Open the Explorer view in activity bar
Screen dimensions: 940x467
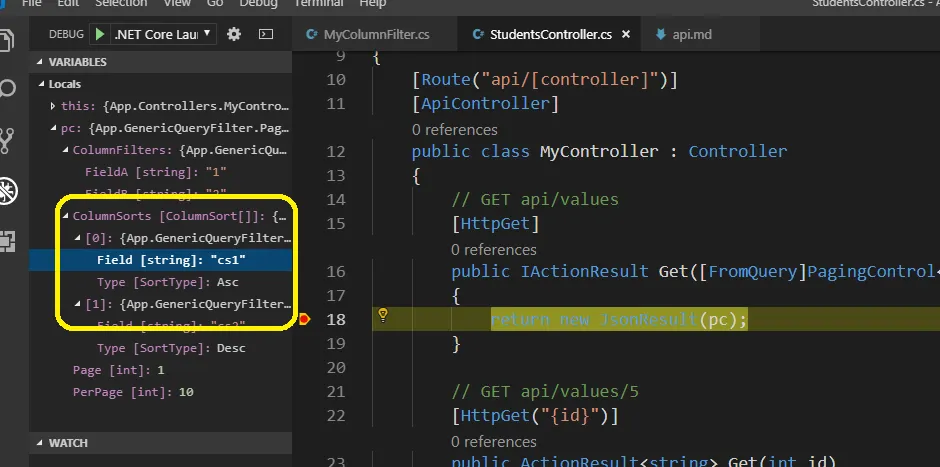(x=7, y=41)
